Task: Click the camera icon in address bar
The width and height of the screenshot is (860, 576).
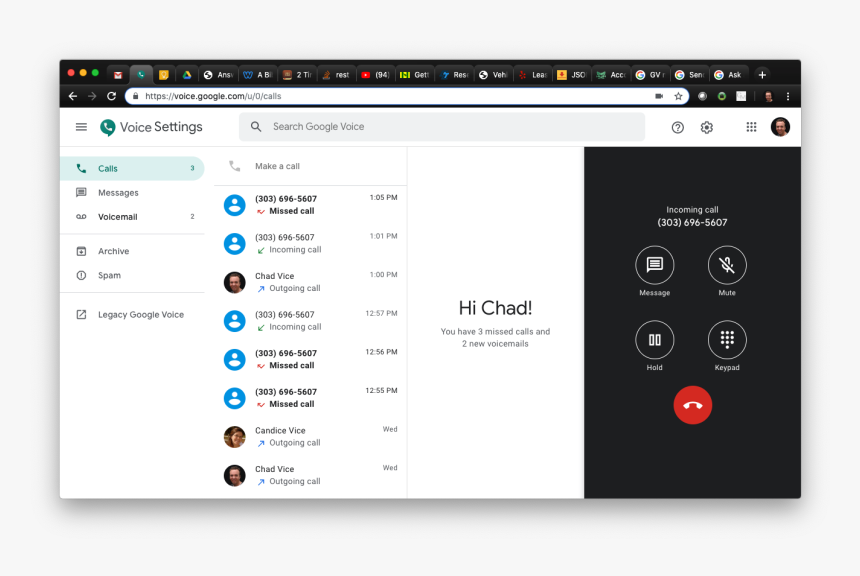Action: click(x=659, y=96)
